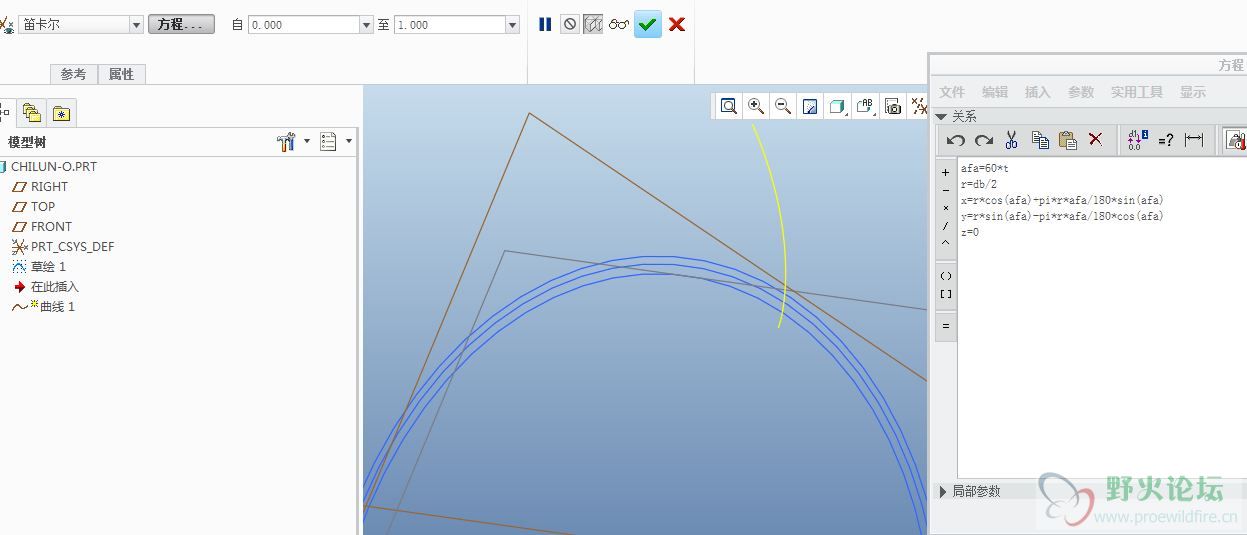Image resolution: width=1247 pixels, height=535 pixels.
Task: Open the dropdown arrow of the 1.000 field
Action: (513, 25)
